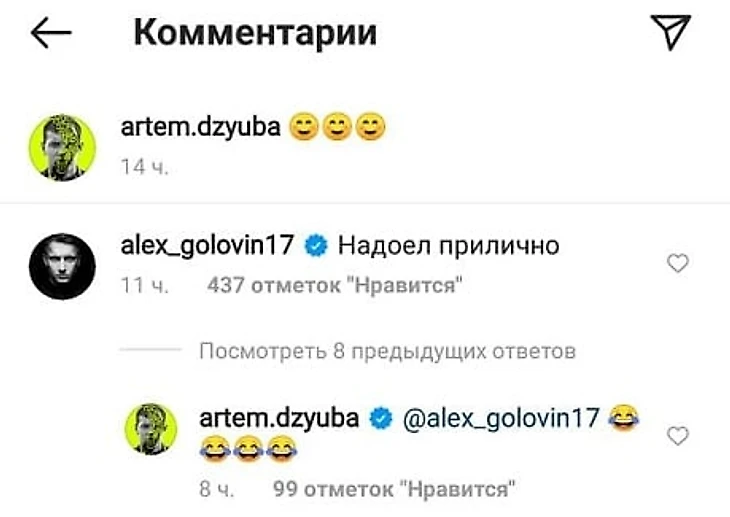Open artem.dzyuba's avatar in the reply
This screenshot has width=730, height=517.
click(151, 429)
